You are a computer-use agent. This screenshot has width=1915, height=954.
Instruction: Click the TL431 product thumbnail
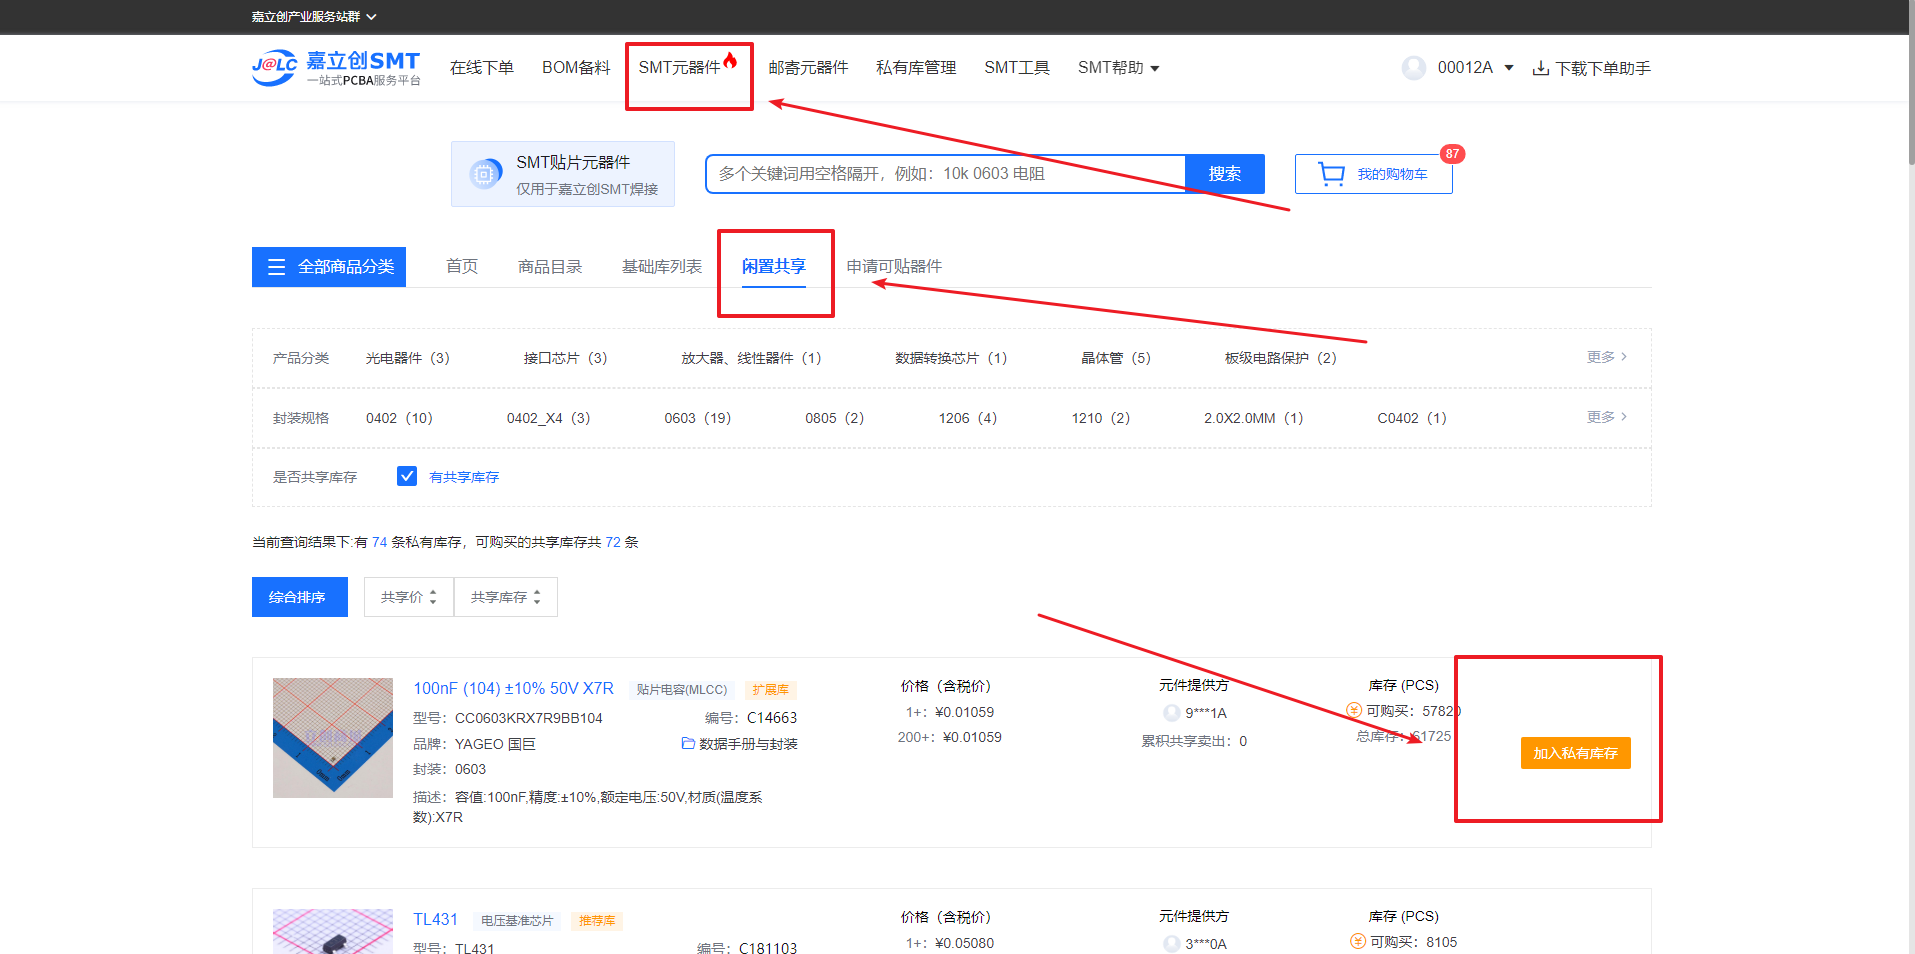[x=333, y=931]
